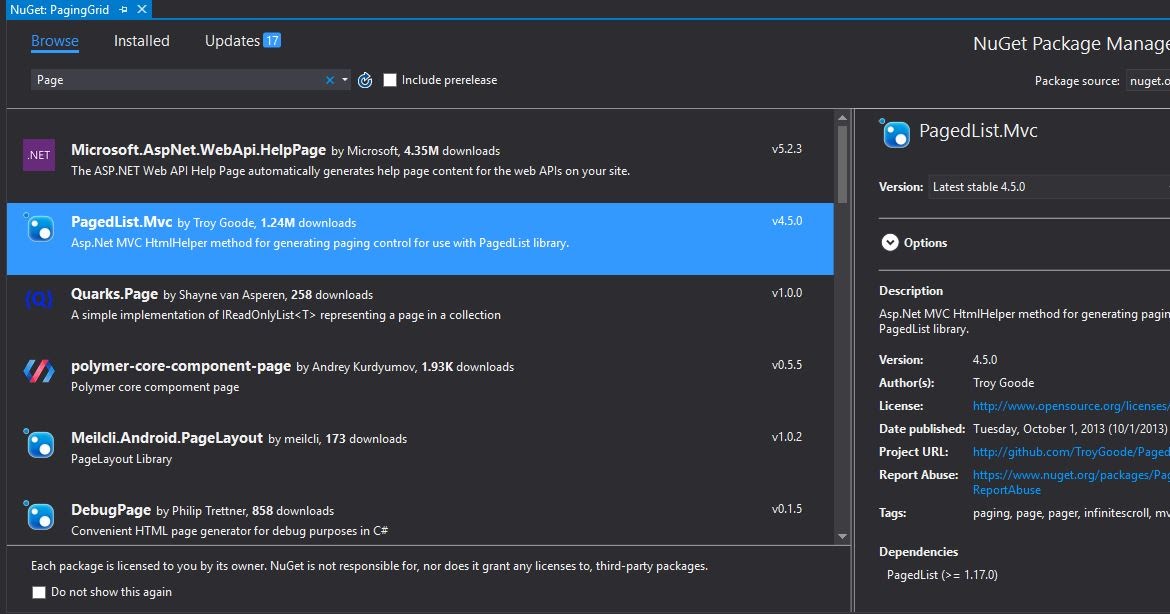Open the search history dropdown arrow

[x=342, y=80]
